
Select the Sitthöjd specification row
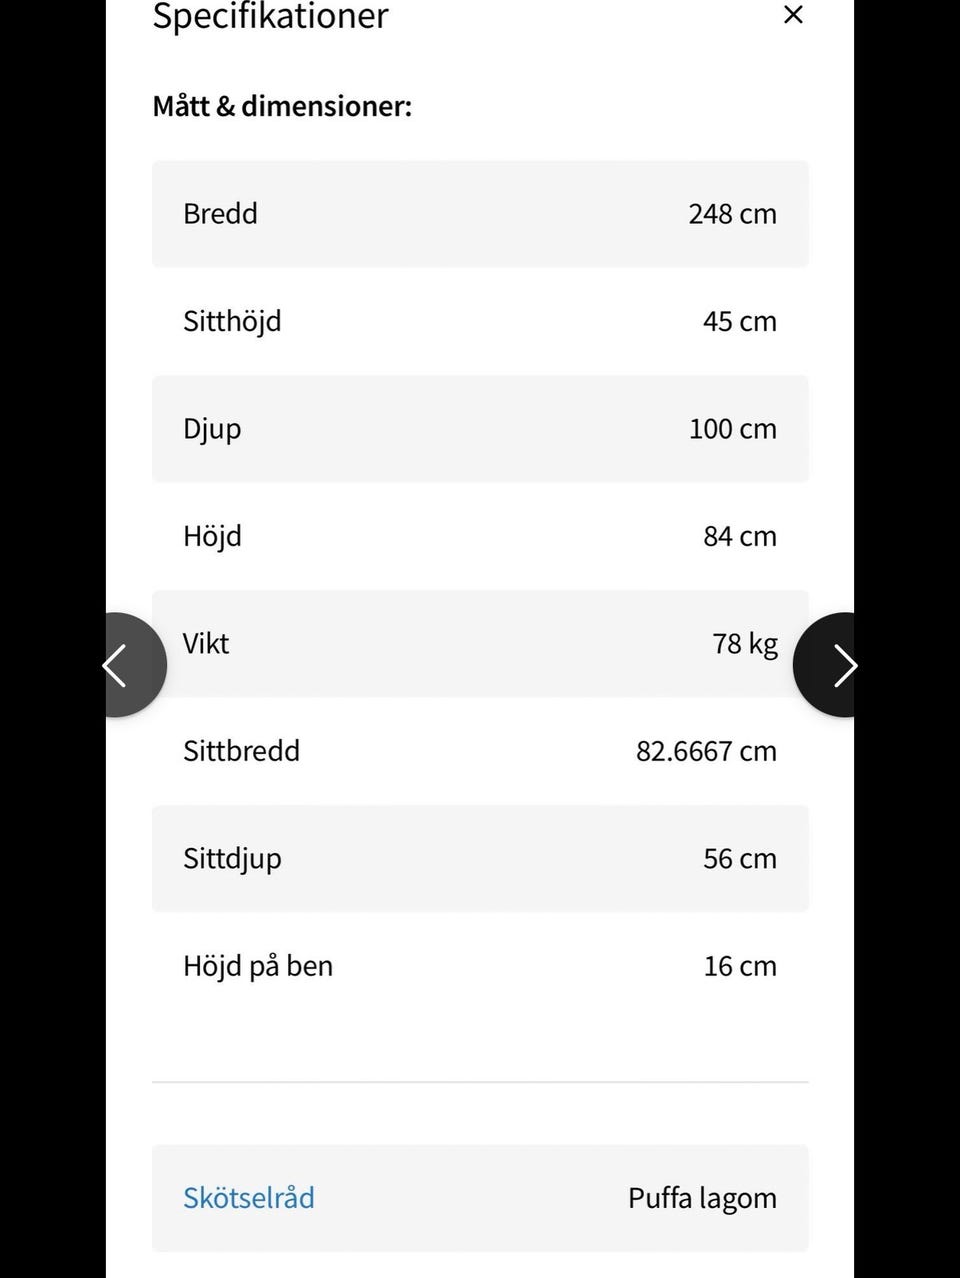point(480,321)
